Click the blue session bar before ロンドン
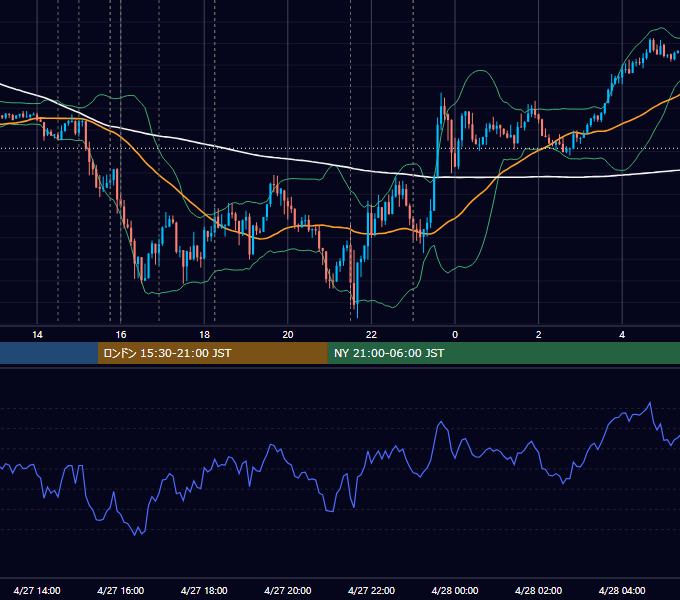Screen dimensions: 680x600 coord(49,353)
